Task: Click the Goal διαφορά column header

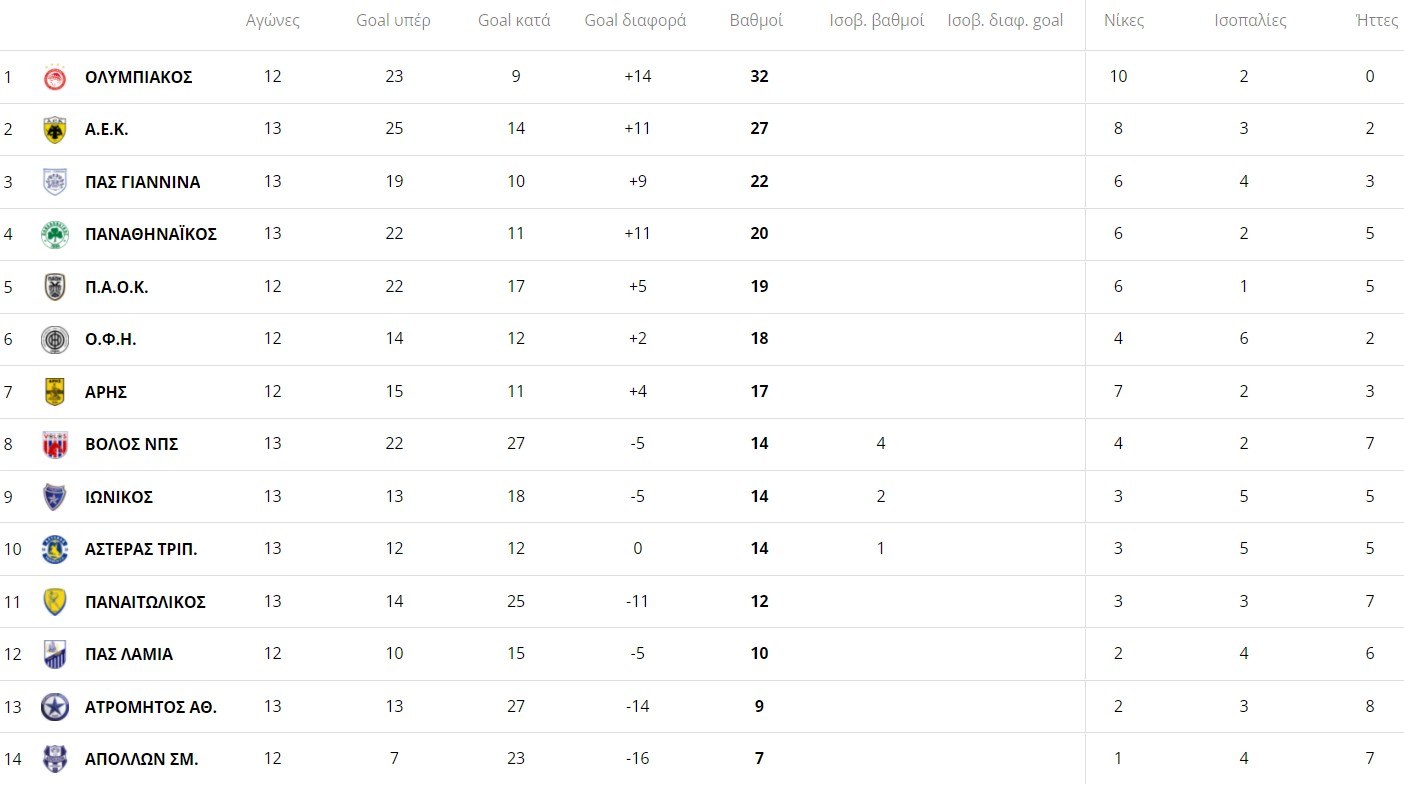Action: 635,20
